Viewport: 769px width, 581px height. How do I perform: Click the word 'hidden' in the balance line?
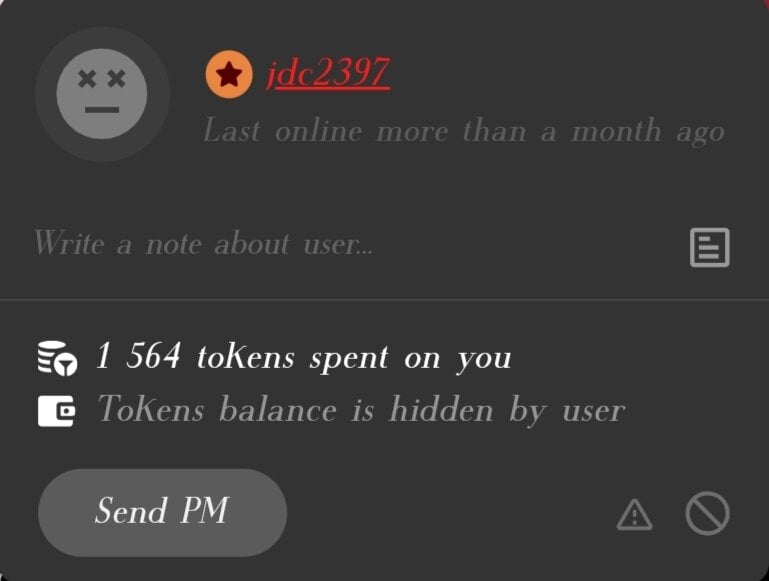(441, 408)
